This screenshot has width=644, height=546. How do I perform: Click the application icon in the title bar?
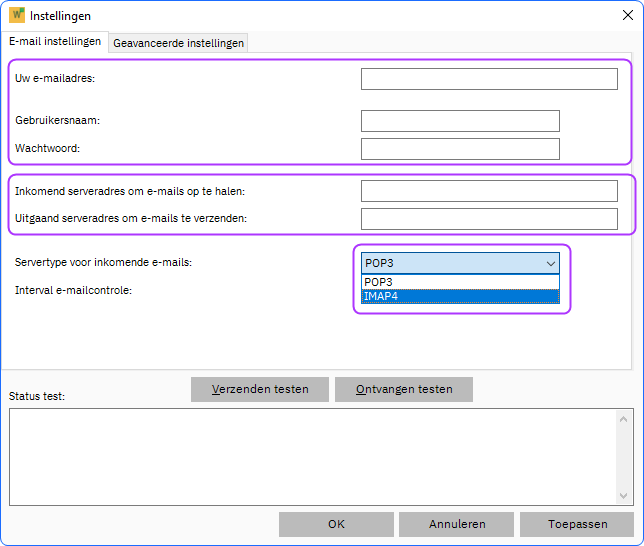click(16, 16)
